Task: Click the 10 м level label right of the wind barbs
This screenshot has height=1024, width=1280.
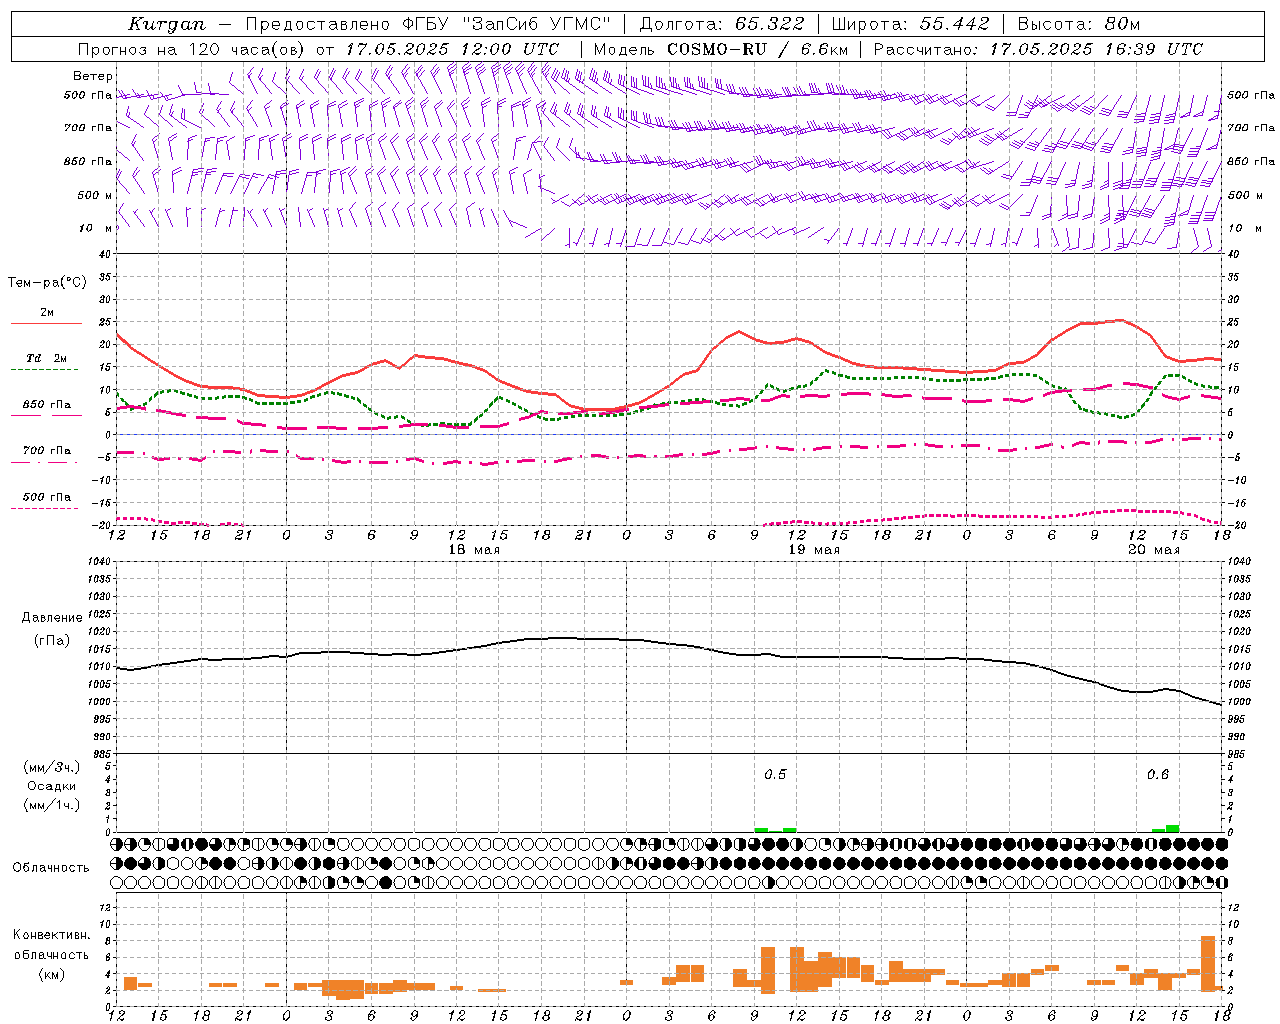Action: point(1245,228)
